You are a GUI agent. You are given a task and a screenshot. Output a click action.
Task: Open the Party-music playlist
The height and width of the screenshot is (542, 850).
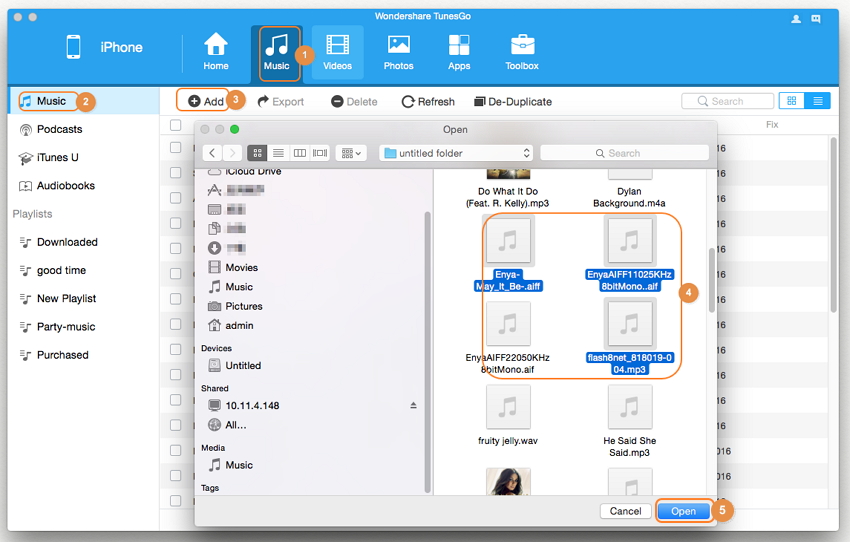coord(65,327)
